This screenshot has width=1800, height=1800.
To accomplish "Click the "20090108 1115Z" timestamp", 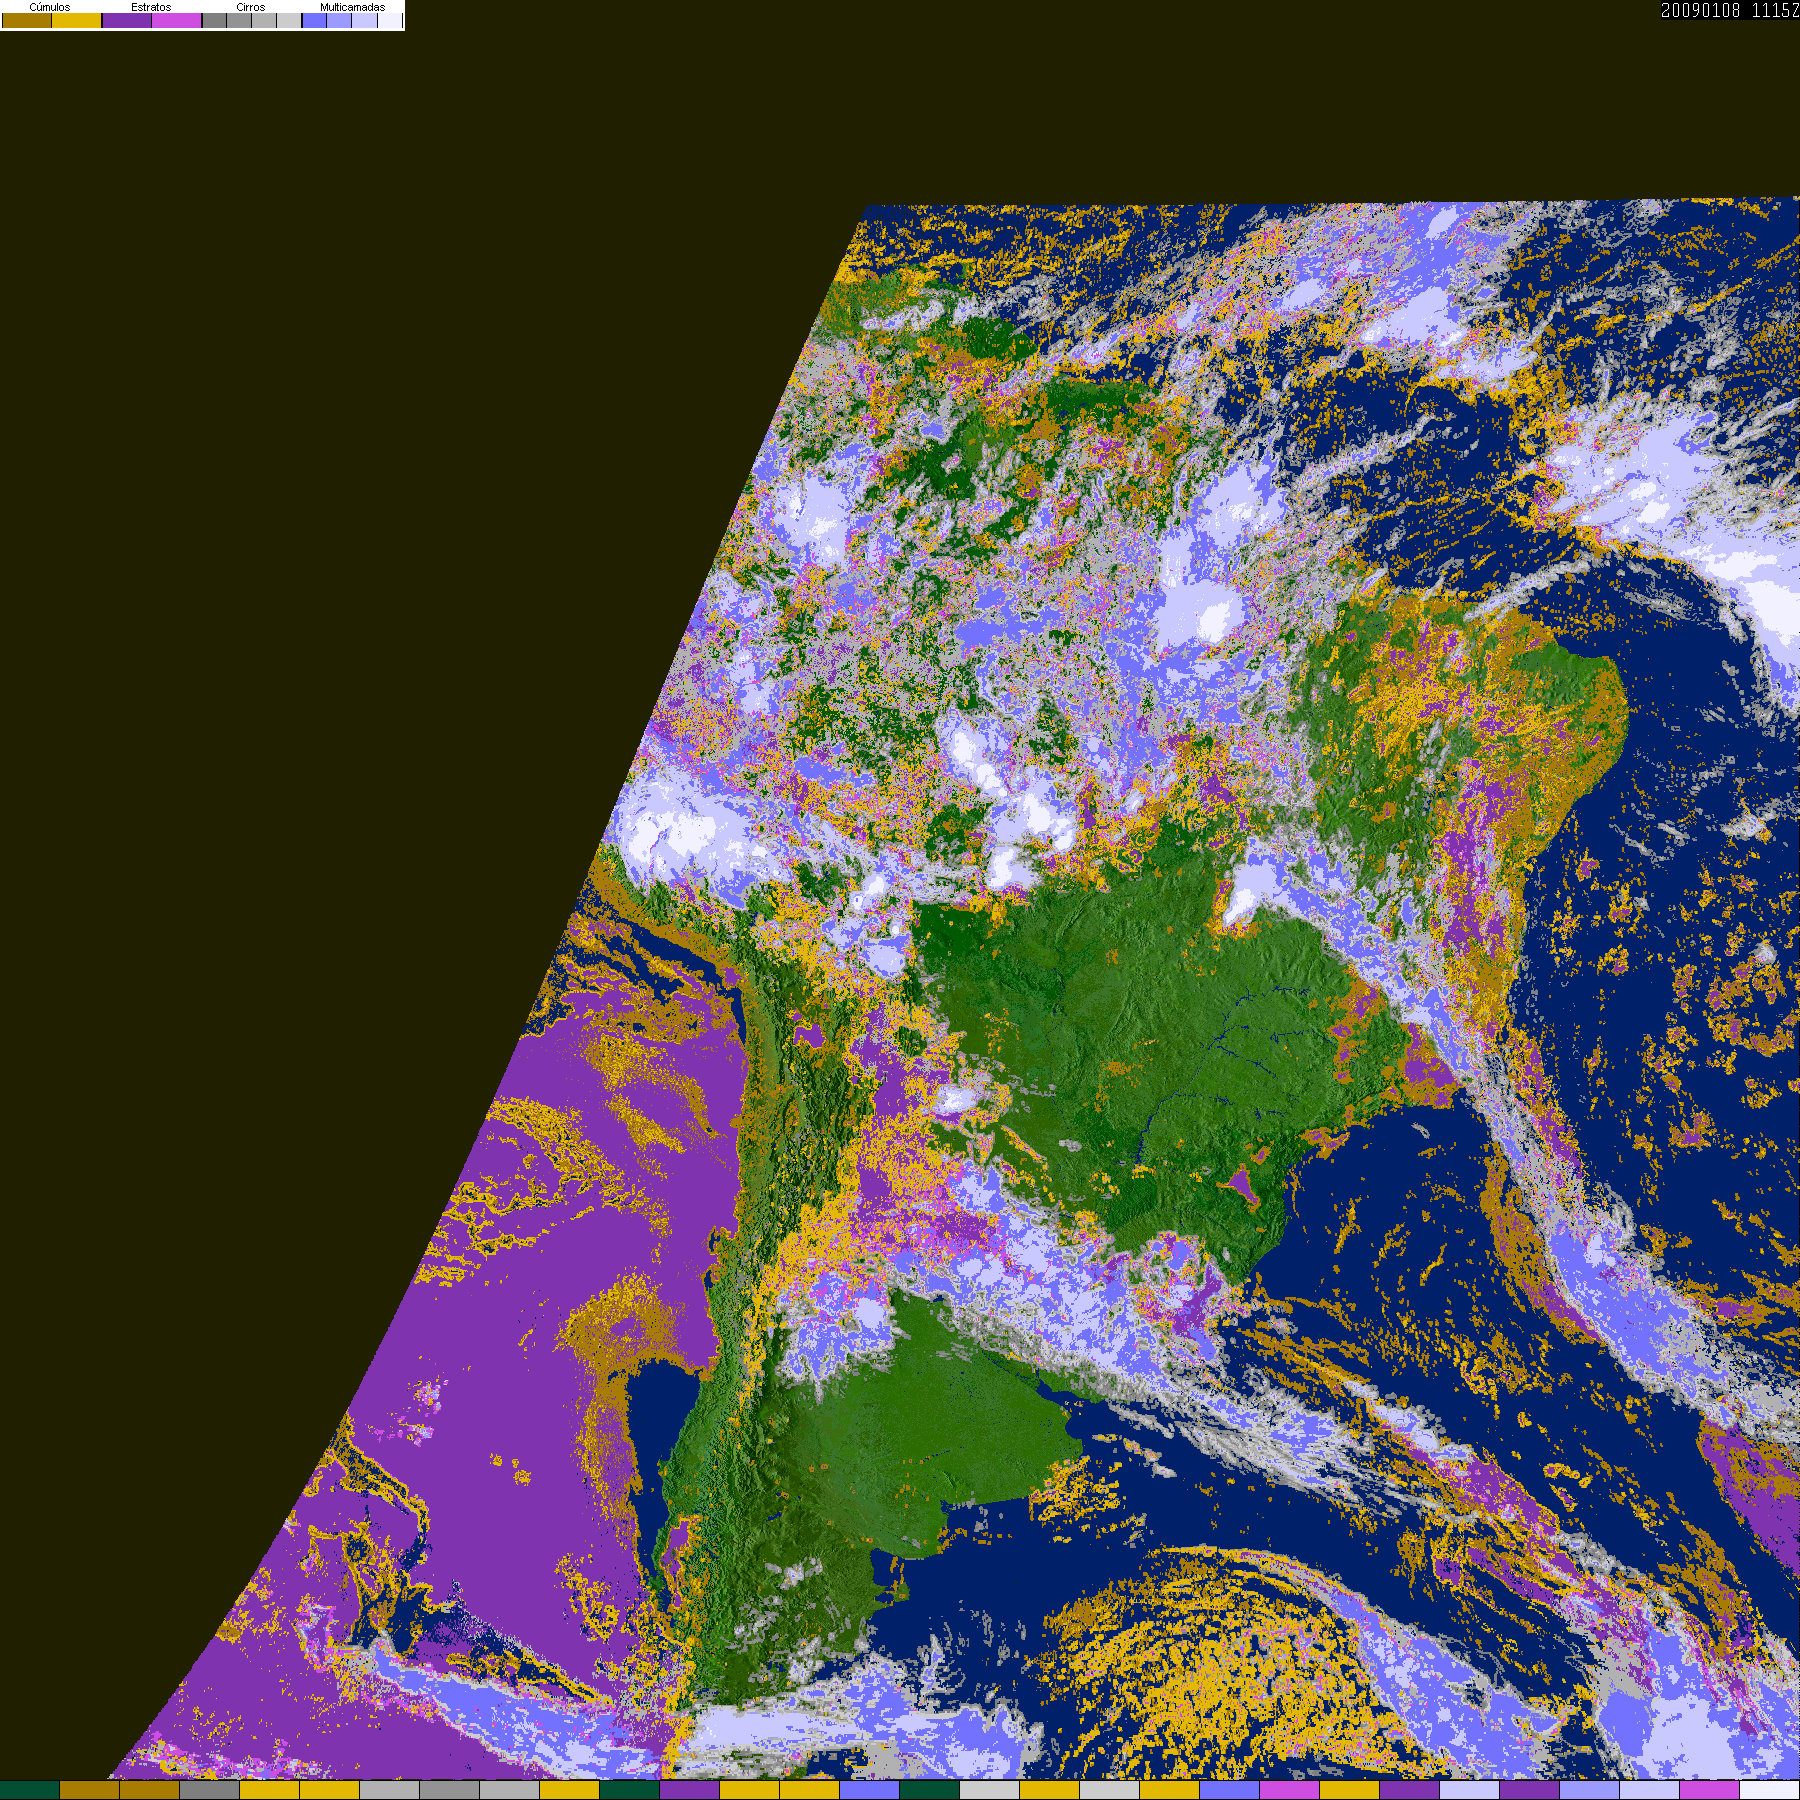I will pos(1730,10).
